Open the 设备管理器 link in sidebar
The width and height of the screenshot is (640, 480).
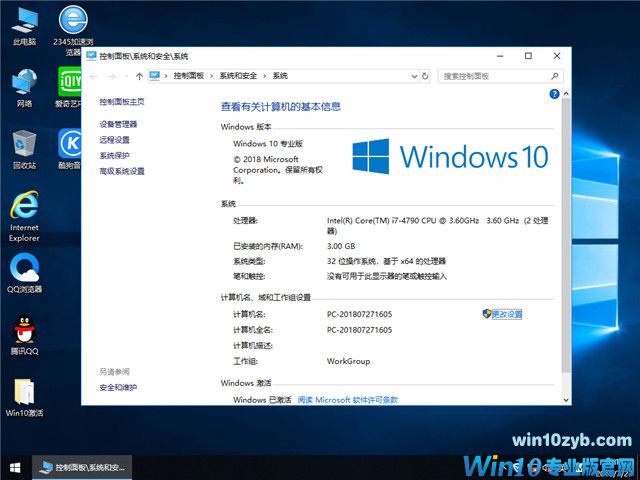click(118, 124)
